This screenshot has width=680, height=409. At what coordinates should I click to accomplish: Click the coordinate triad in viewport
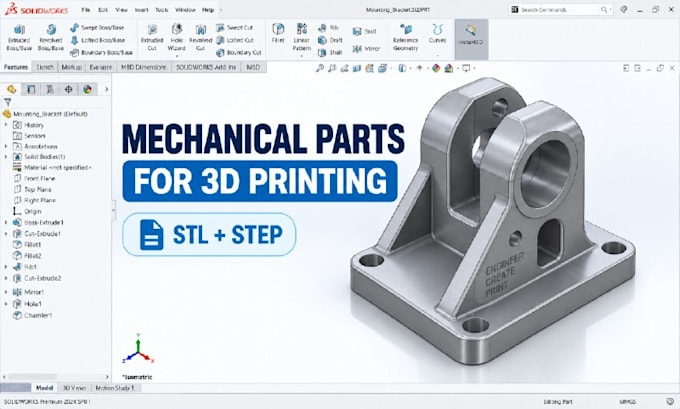[x=138, y=350]
